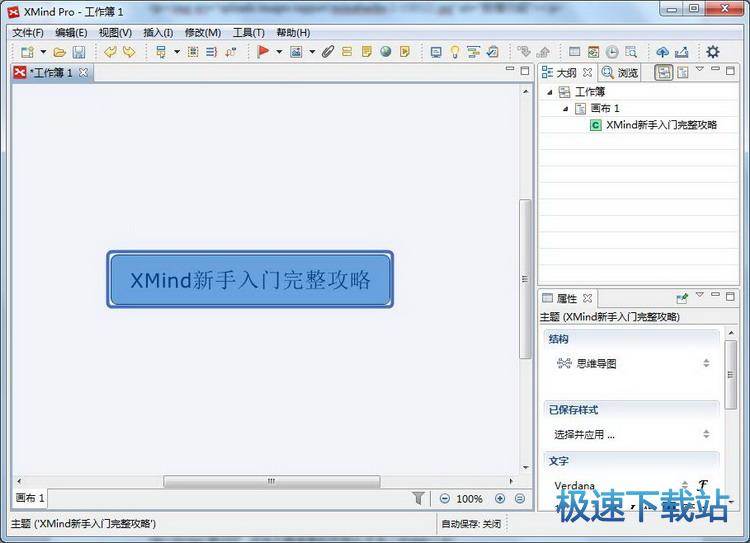Open the Verdana font dropdown
Image resolution: width=750 pixels, height=543 pixels.
pyautogui.click(x=621, y=486)
